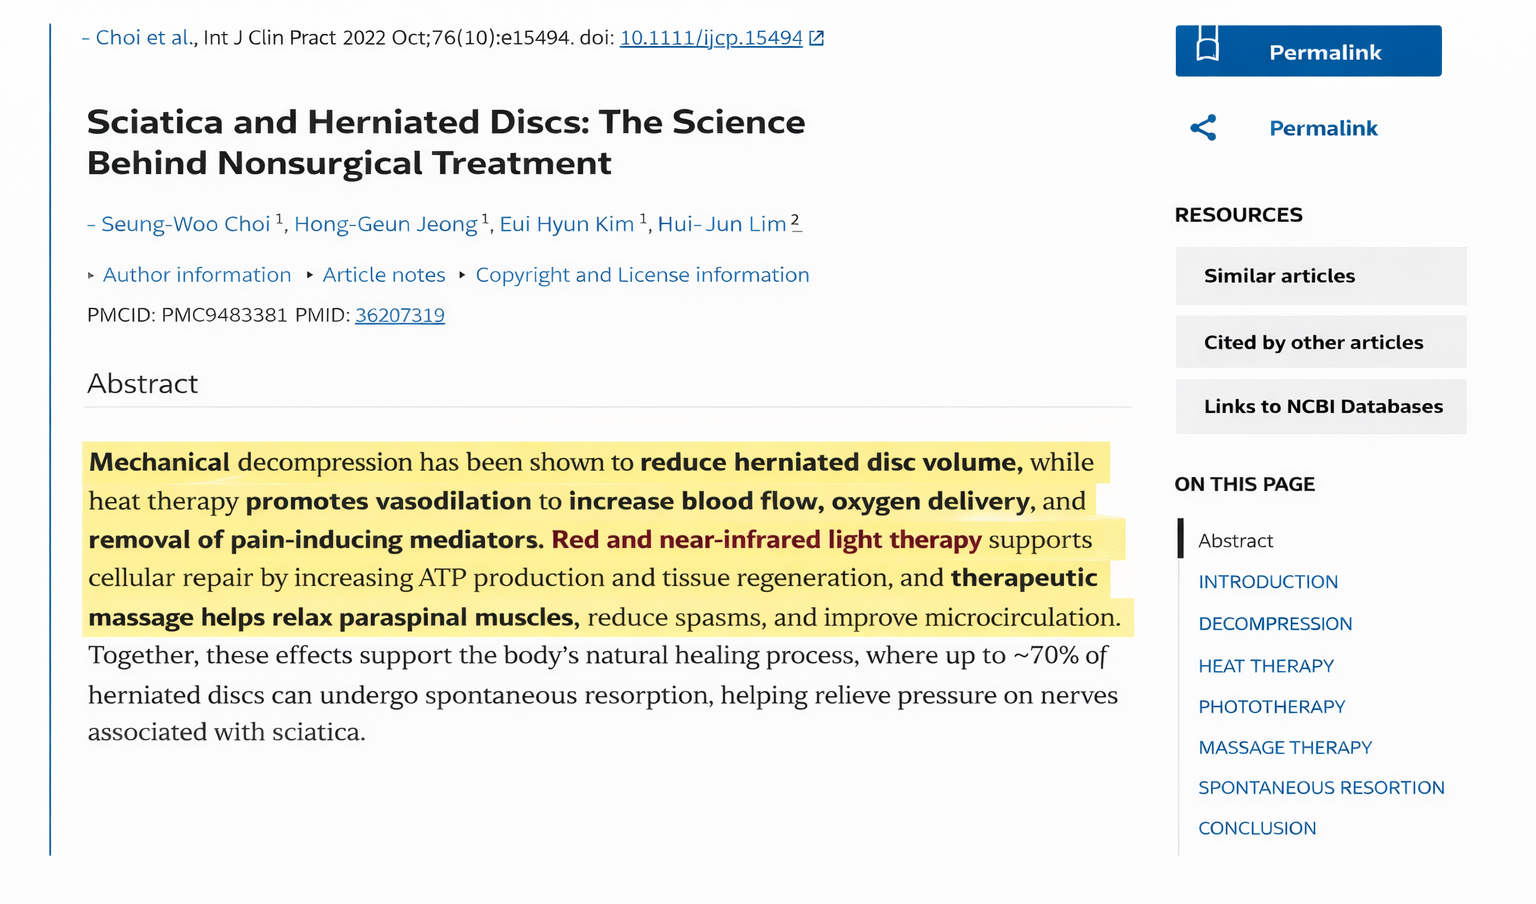Open Cited by other articles

pos(1321,342)
